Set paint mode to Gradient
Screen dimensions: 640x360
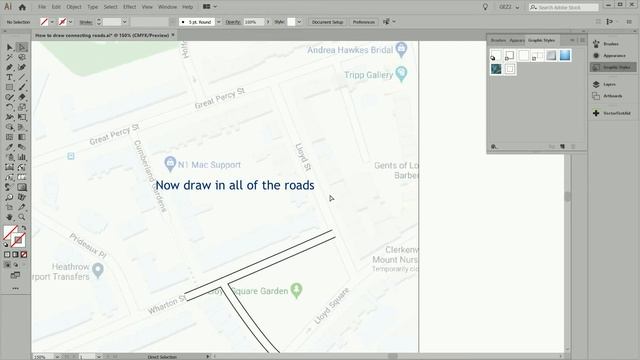point(16,255)
